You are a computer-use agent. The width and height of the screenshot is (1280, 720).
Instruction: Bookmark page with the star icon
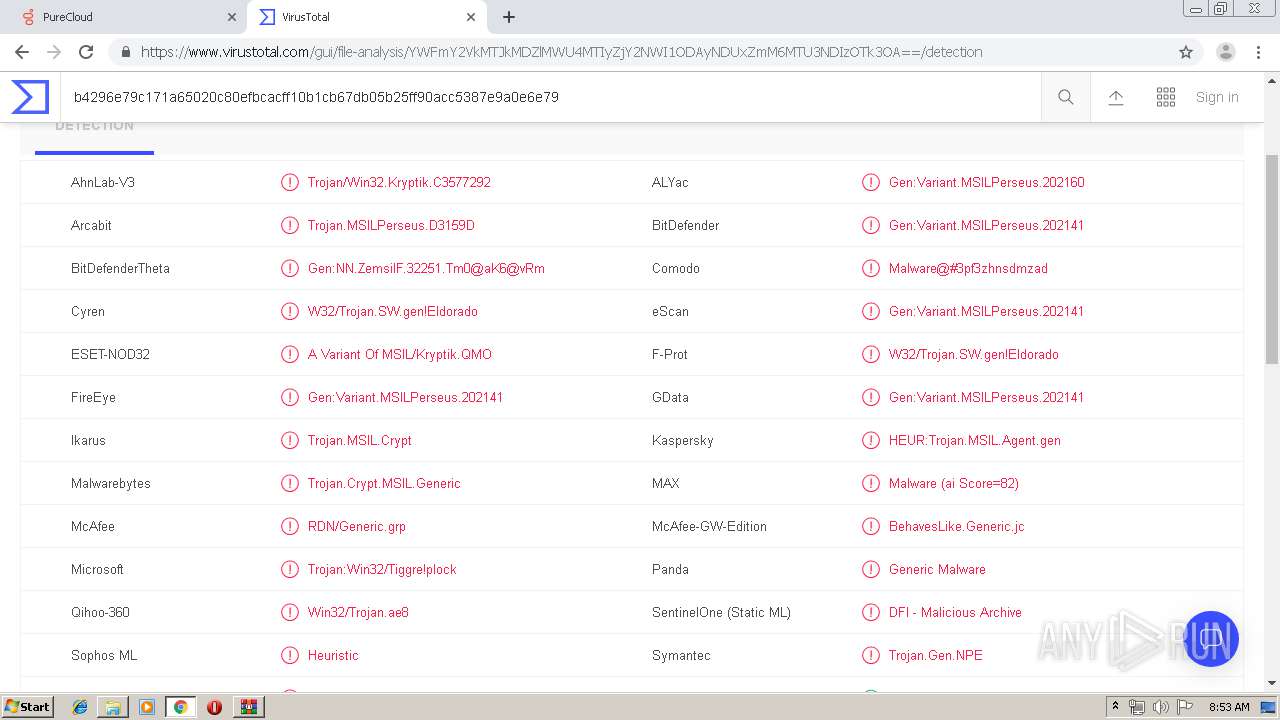tap(1186, 52)
